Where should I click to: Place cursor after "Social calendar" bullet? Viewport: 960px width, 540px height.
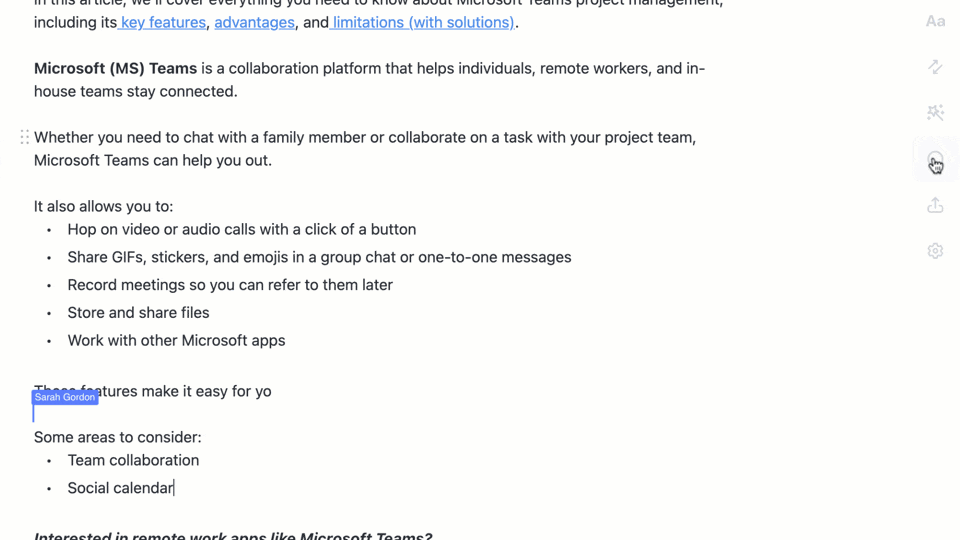(x=175, y=488)
